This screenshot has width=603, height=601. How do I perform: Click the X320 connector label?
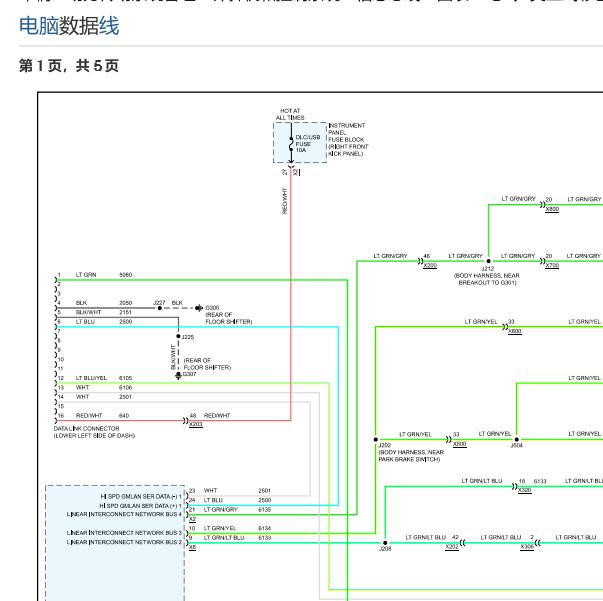pos(525,490)
